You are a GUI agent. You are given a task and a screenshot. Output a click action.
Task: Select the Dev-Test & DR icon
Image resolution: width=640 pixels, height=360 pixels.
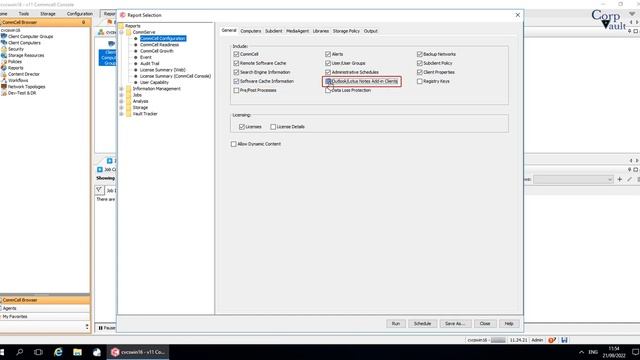click(4, 93)
